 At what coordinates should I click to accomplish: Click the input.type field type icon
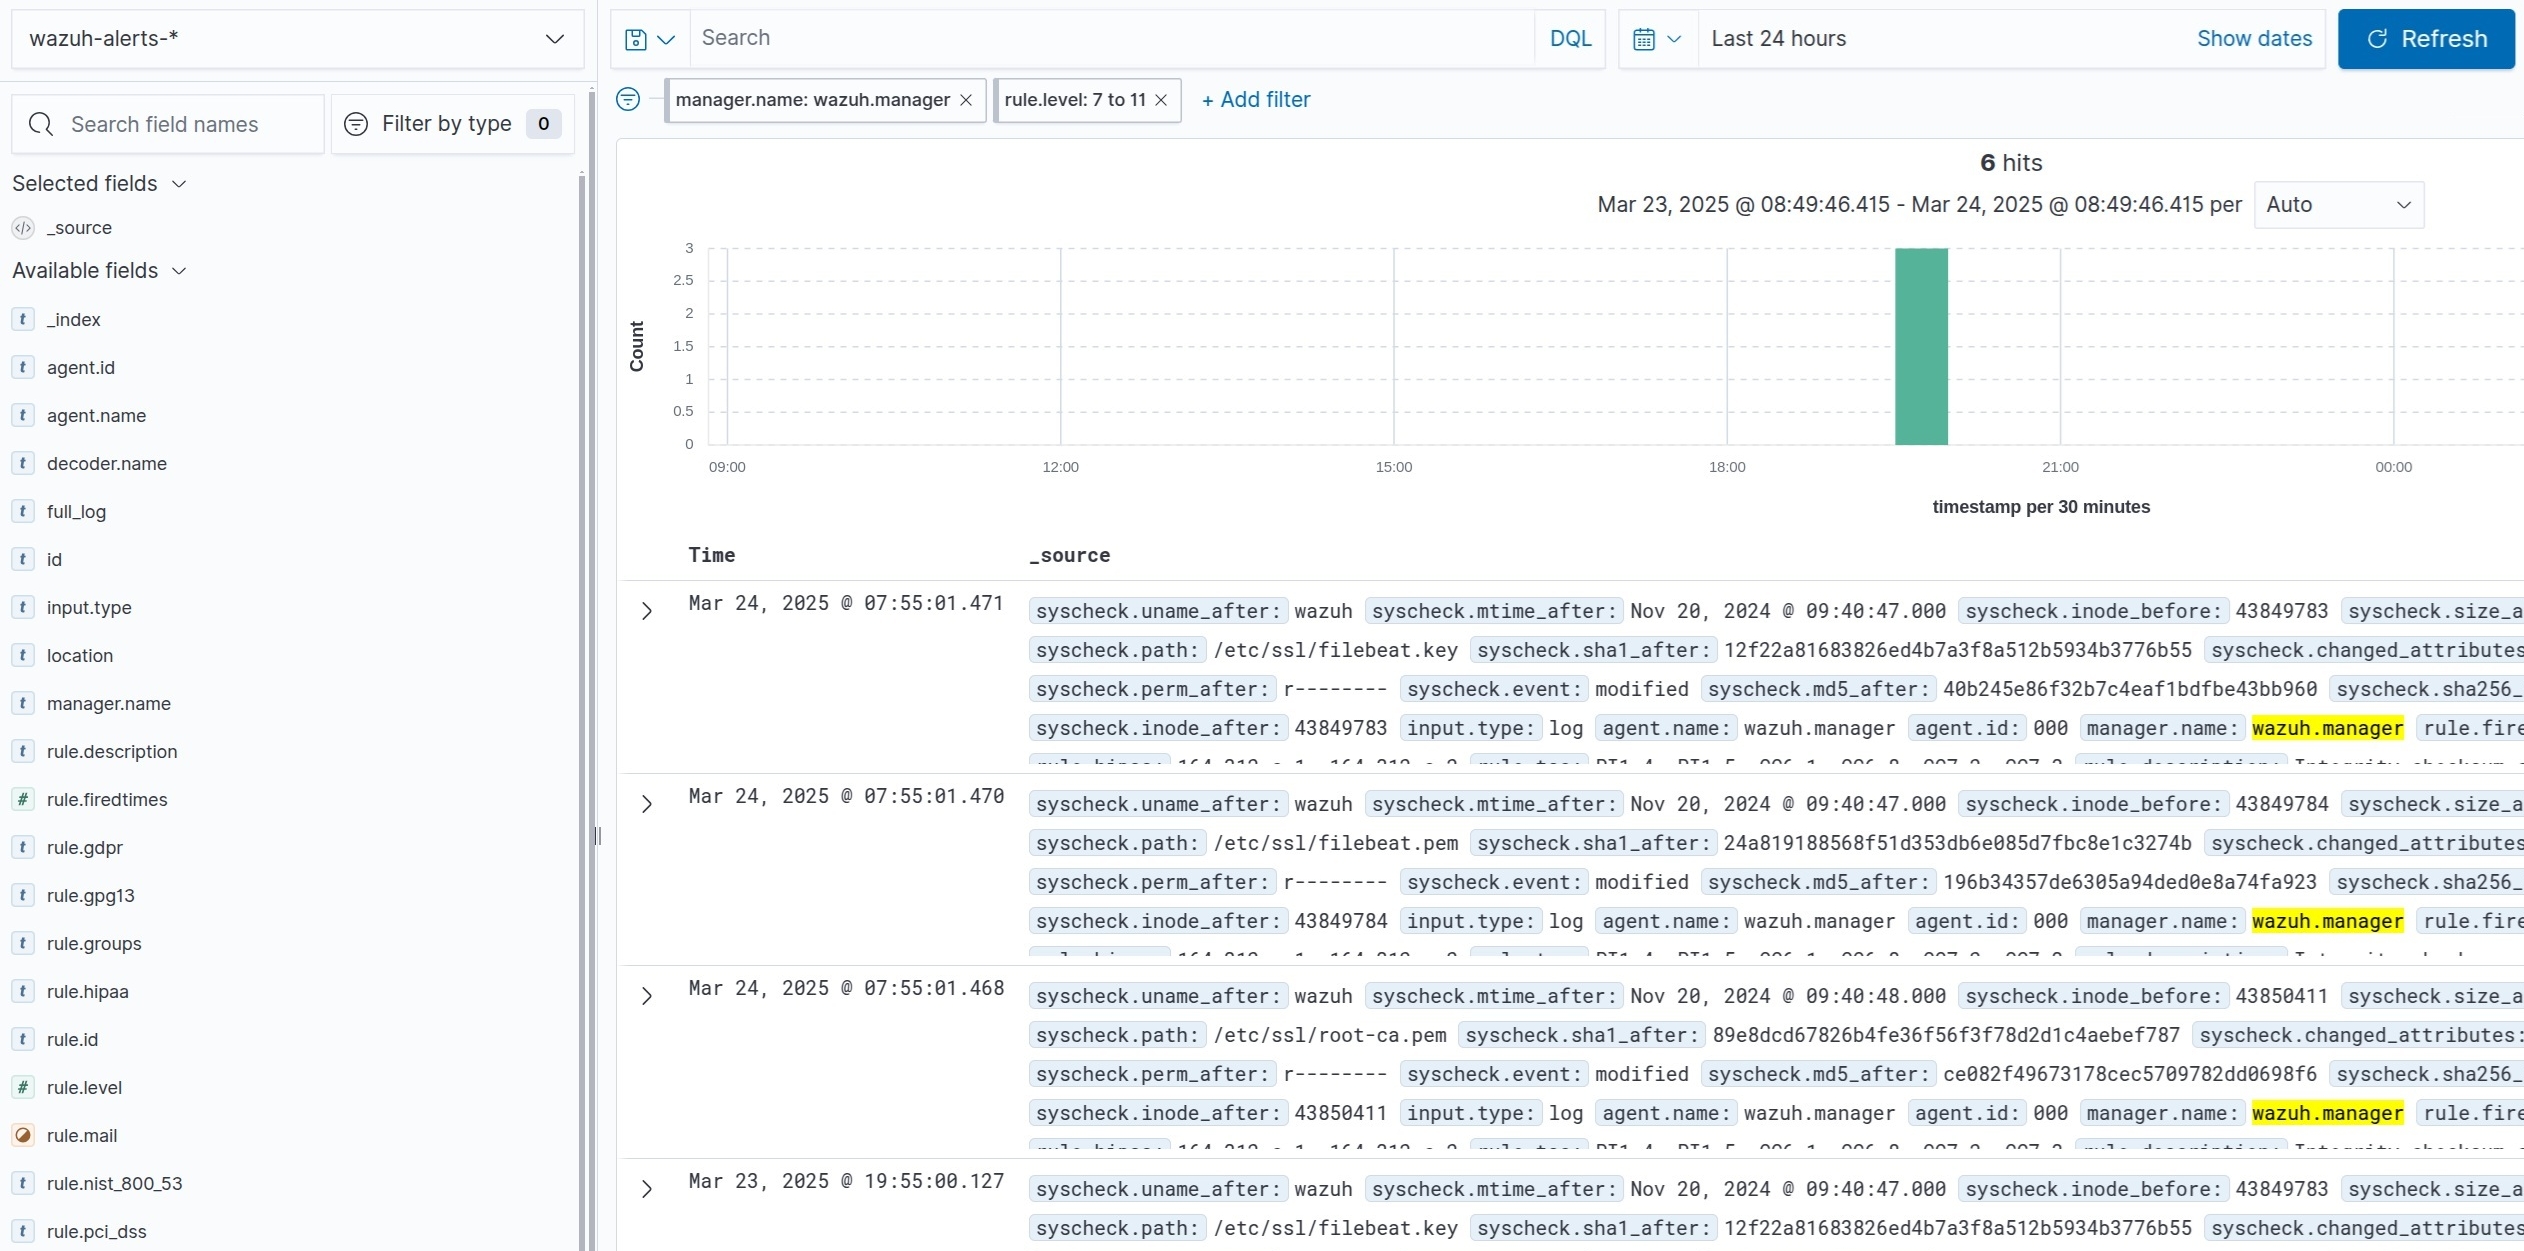tap(23, 608)
